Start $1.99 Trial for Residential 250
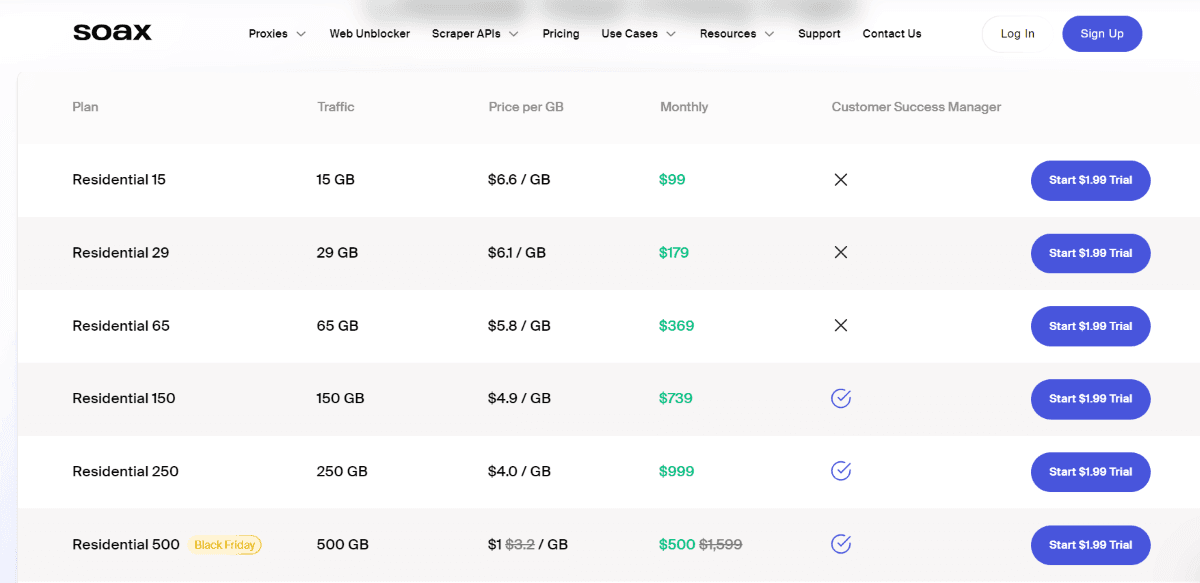The height and width of the screenshot is (583, 1200). tap(1091, 472)
